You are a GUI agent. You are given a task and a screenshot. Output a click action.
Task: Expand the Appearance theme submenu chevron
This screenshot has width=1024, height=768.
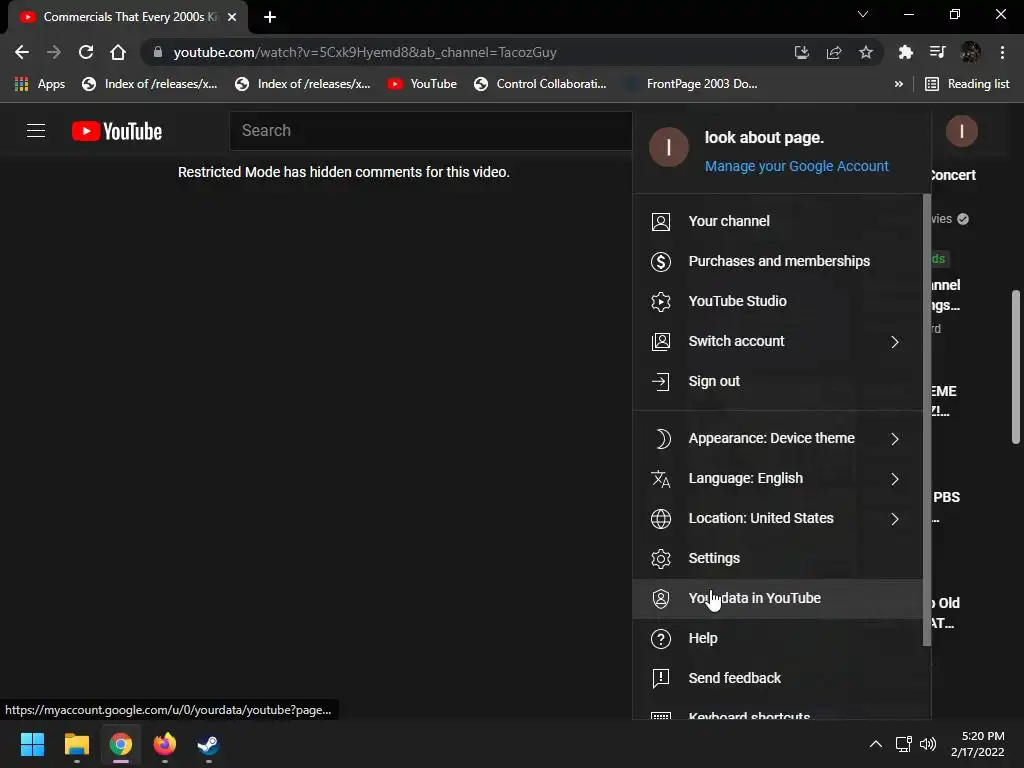pos(895,439)
